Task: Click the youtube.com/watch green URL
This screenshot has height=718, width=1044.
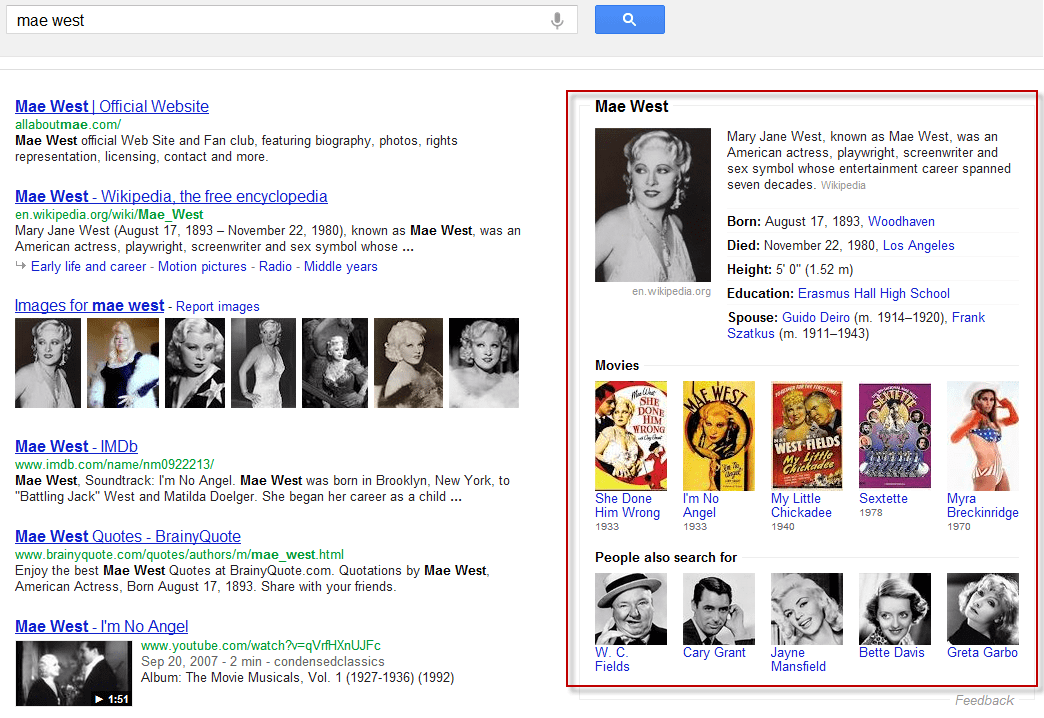Action: (x=261, y=645)
